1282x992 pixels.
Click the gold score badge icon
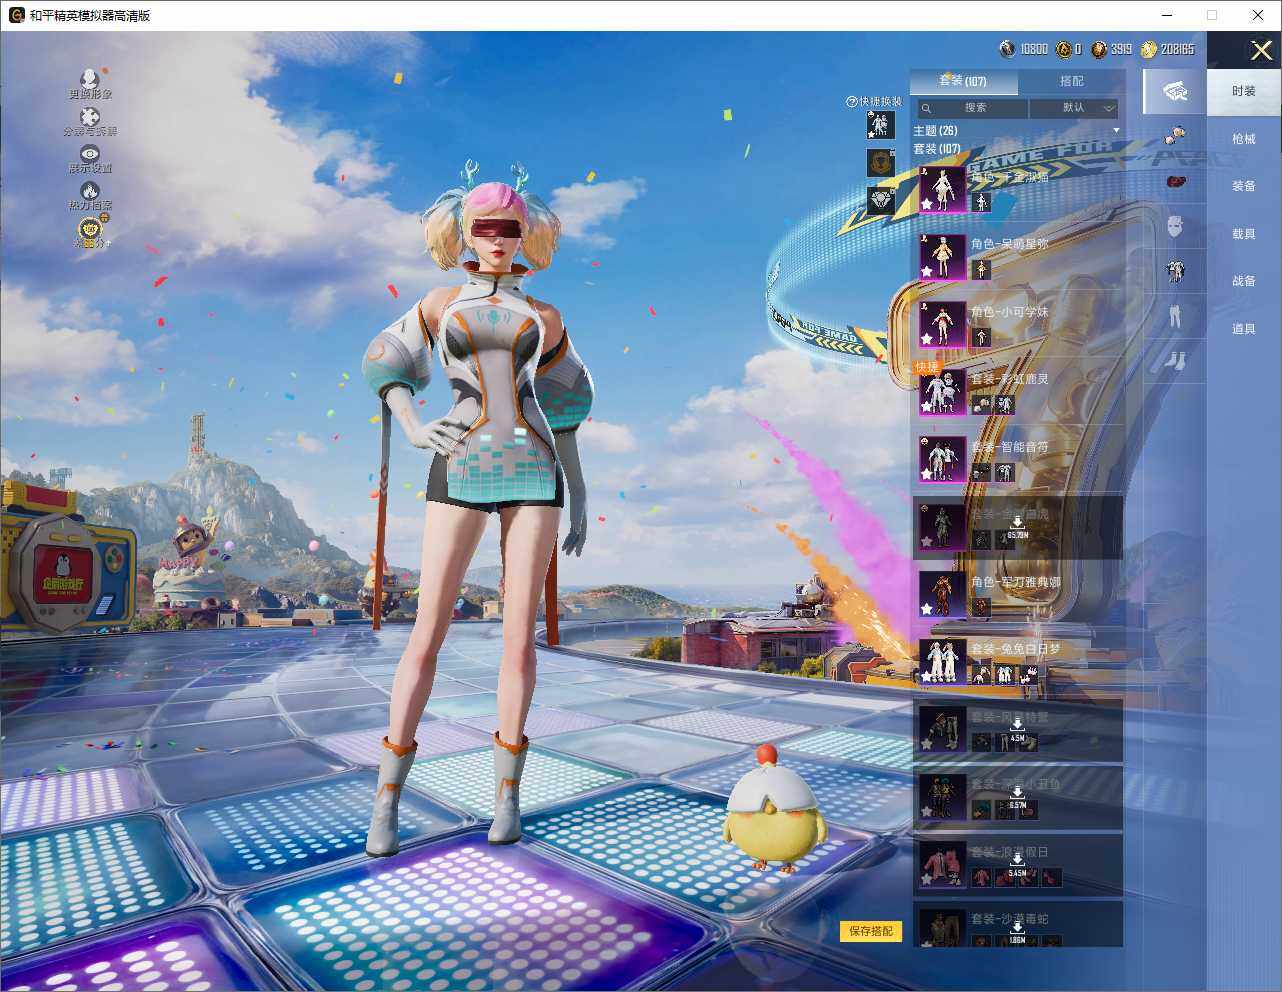[91, 231]
